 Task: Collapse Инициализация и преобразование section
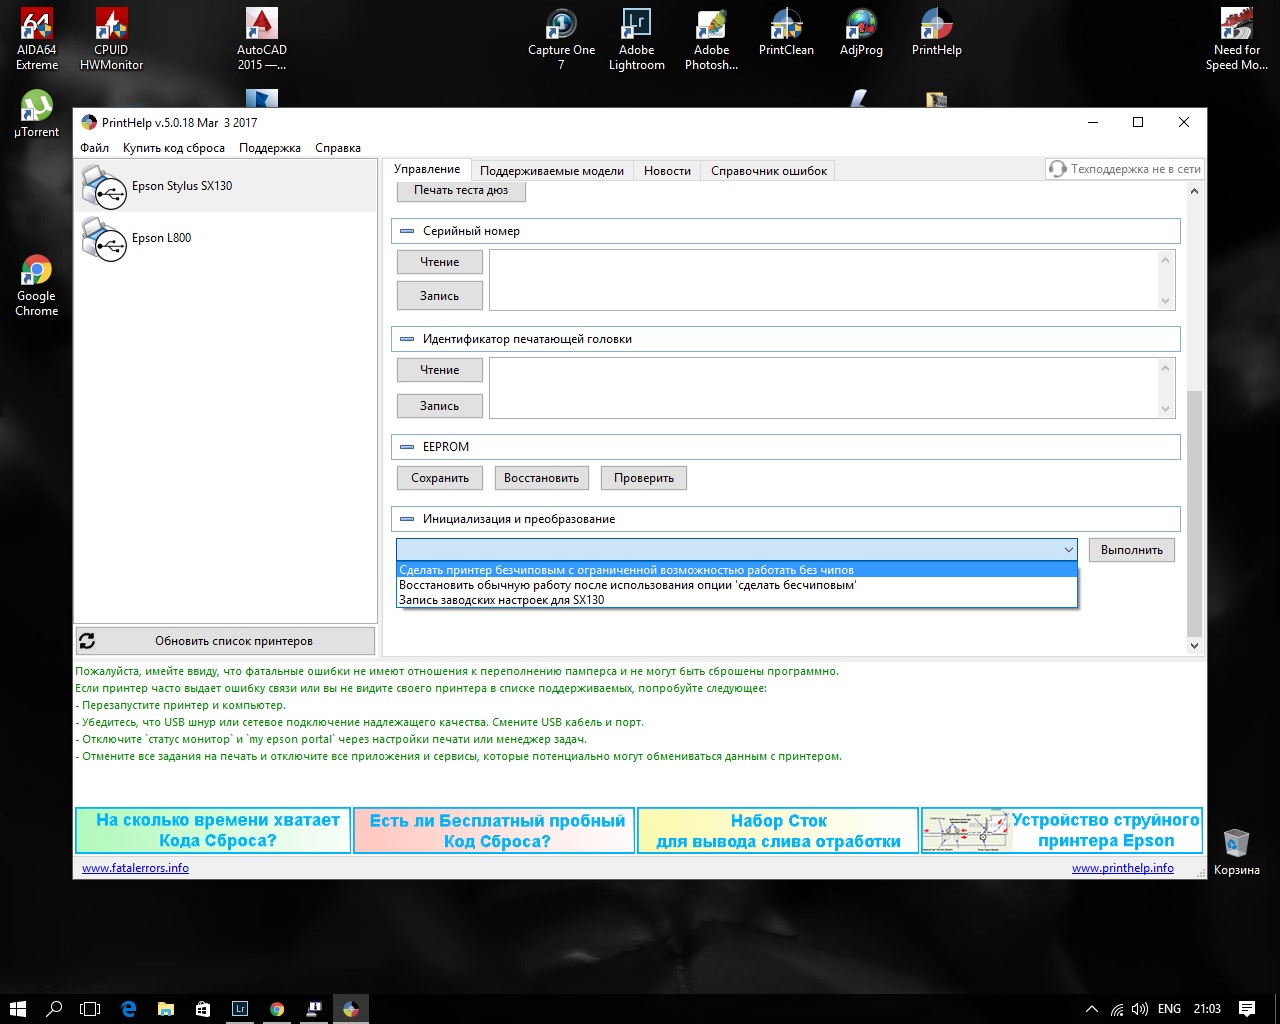407,519
